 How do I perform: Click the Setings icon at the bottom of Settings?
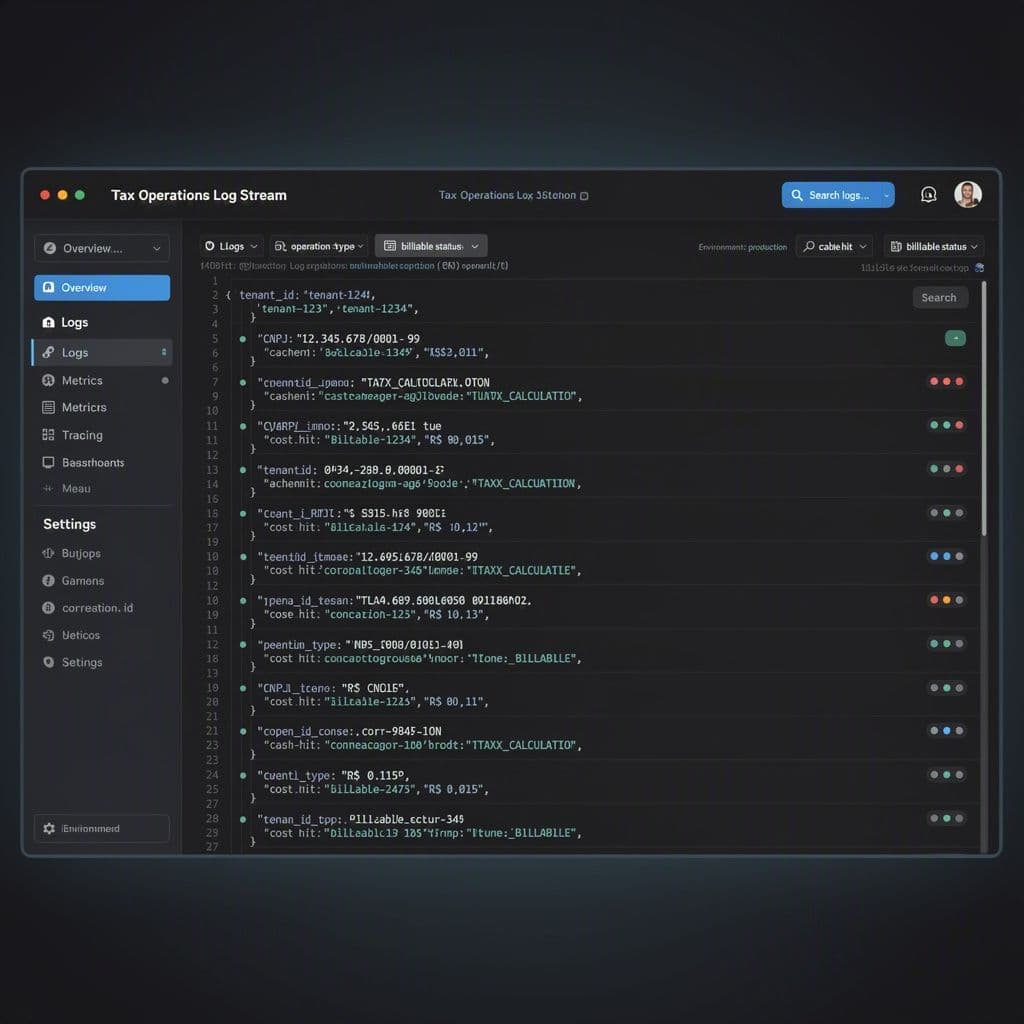tap(48, 662)
